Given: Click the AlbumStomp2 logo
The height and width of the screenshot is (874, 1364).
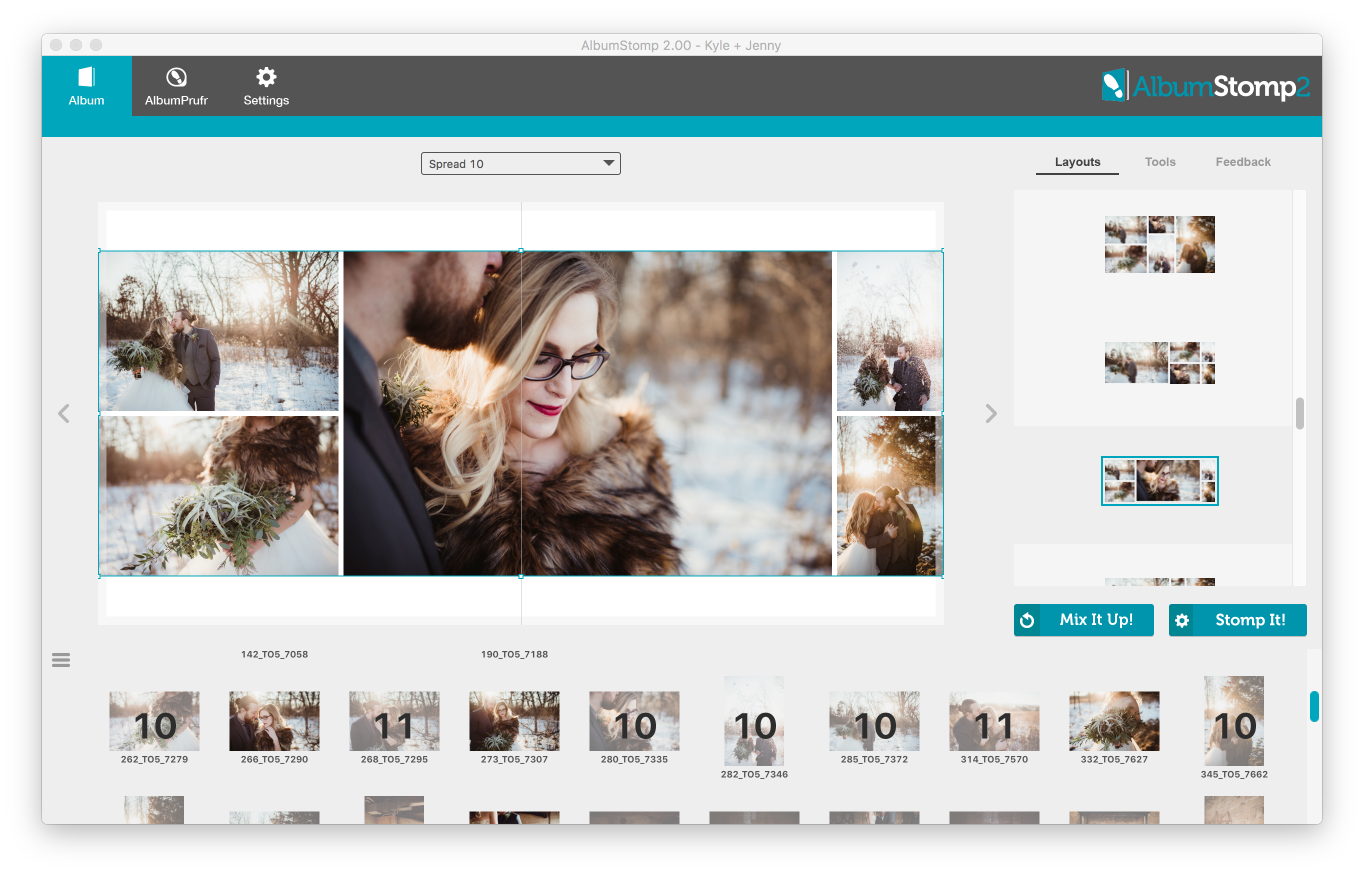Looking at the screenshot, I should [x=1205, y=86].
